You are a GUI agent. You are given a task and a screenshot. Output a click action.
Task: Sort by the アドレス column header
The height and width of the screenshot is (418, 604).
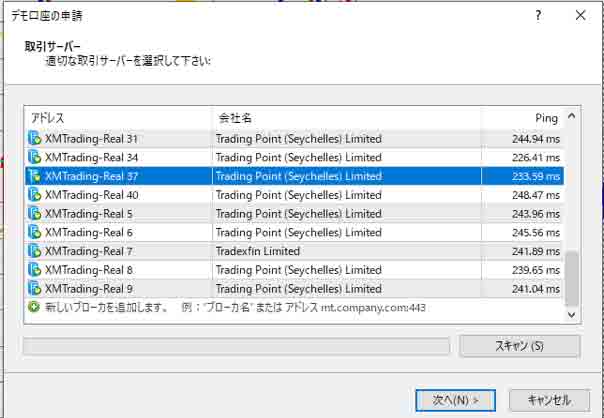(119, 118)
